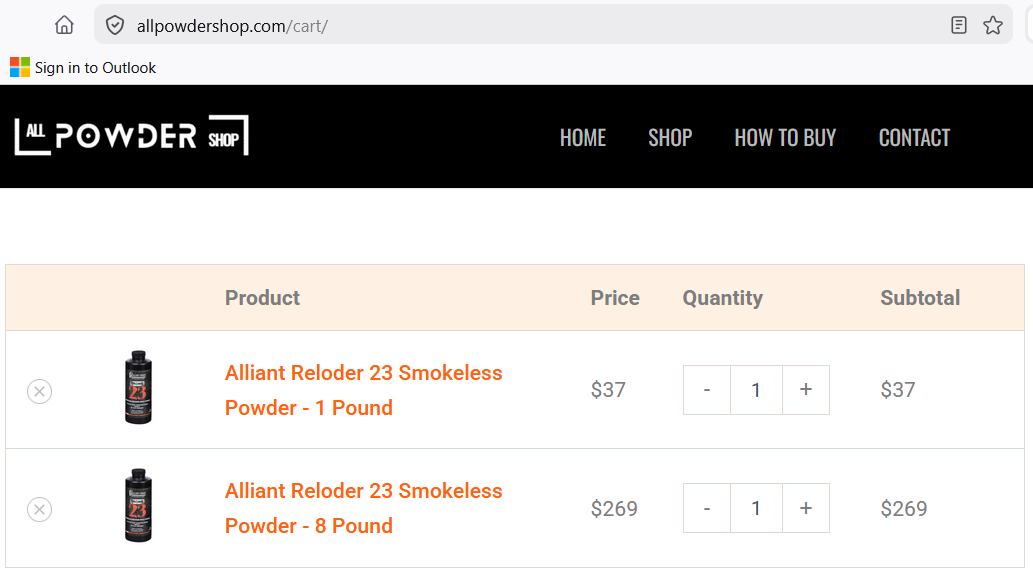Click the 1 Pound product thumbnail
Image resolution: width=1033 pixels, height=571 pixels.
coord(139,389)
